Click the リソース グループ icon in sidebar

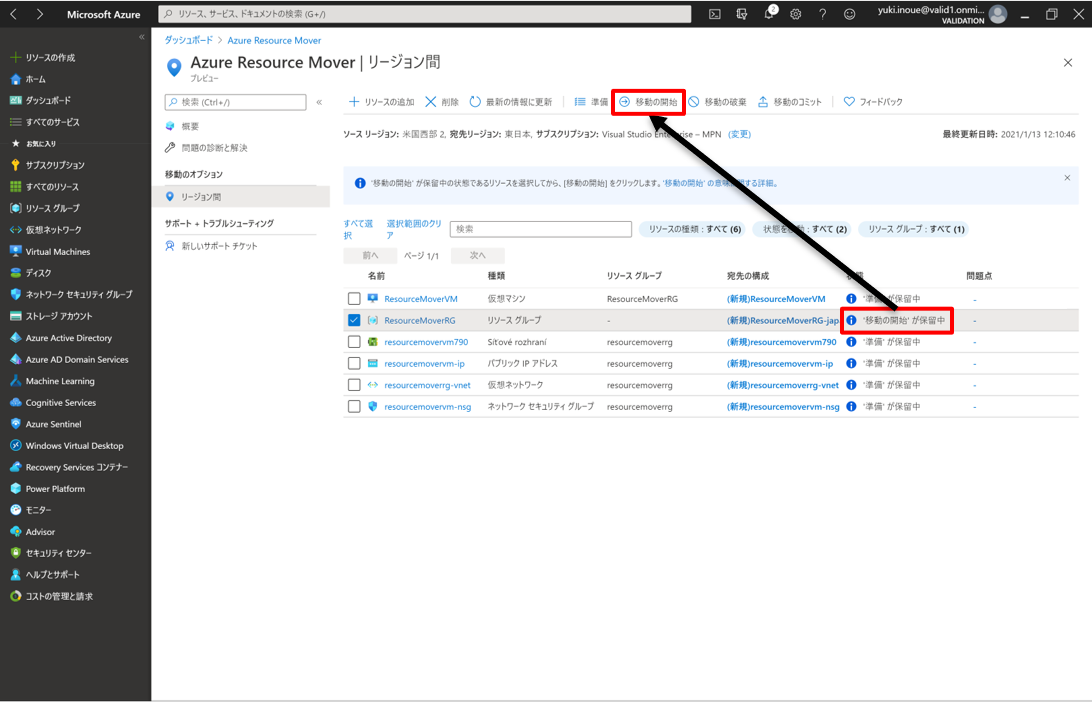pyautogui.click(x=15, y=208)
